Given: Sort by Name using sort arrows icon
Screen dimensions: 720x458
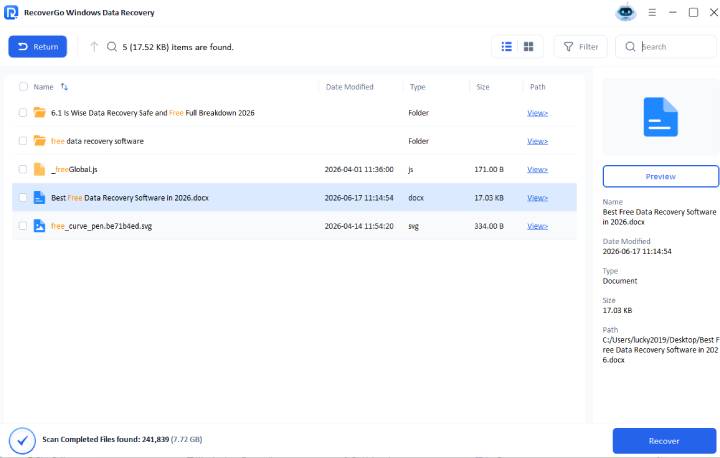Looking at the screenshot, I should [x=64, y=86].
